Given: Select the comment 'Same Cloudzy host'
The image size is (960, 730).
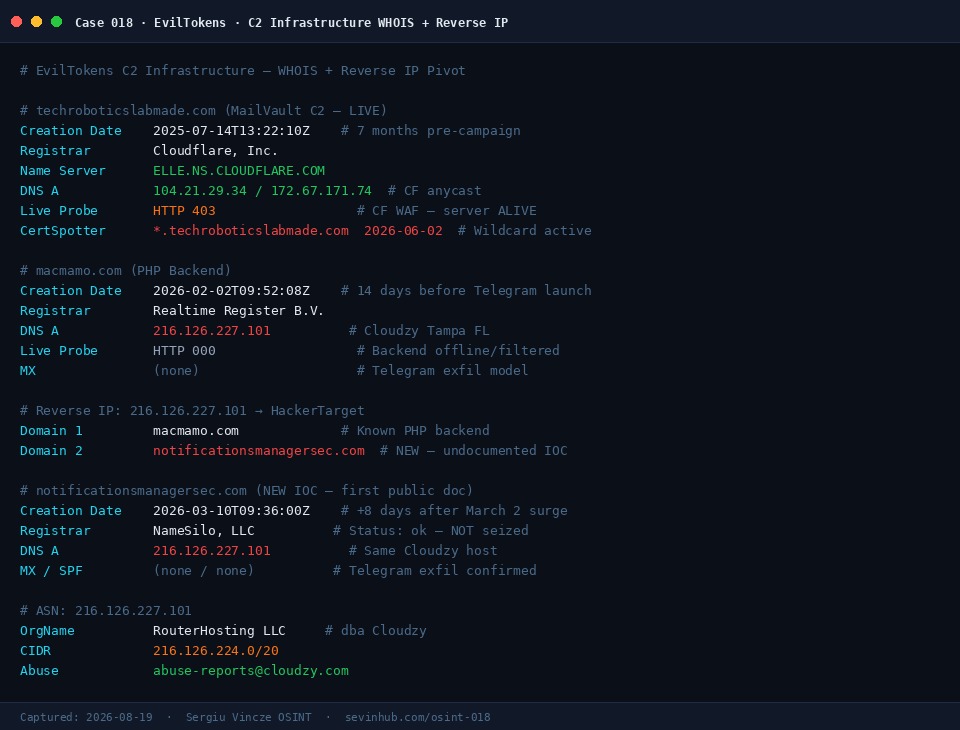Looking at the screenshot, I should [430, 551].
